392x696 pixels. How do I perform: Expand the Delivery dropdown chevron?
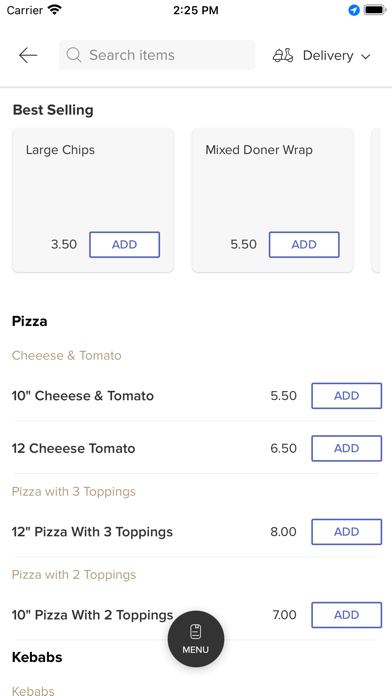pyautogui.click(x=365, y=56)
